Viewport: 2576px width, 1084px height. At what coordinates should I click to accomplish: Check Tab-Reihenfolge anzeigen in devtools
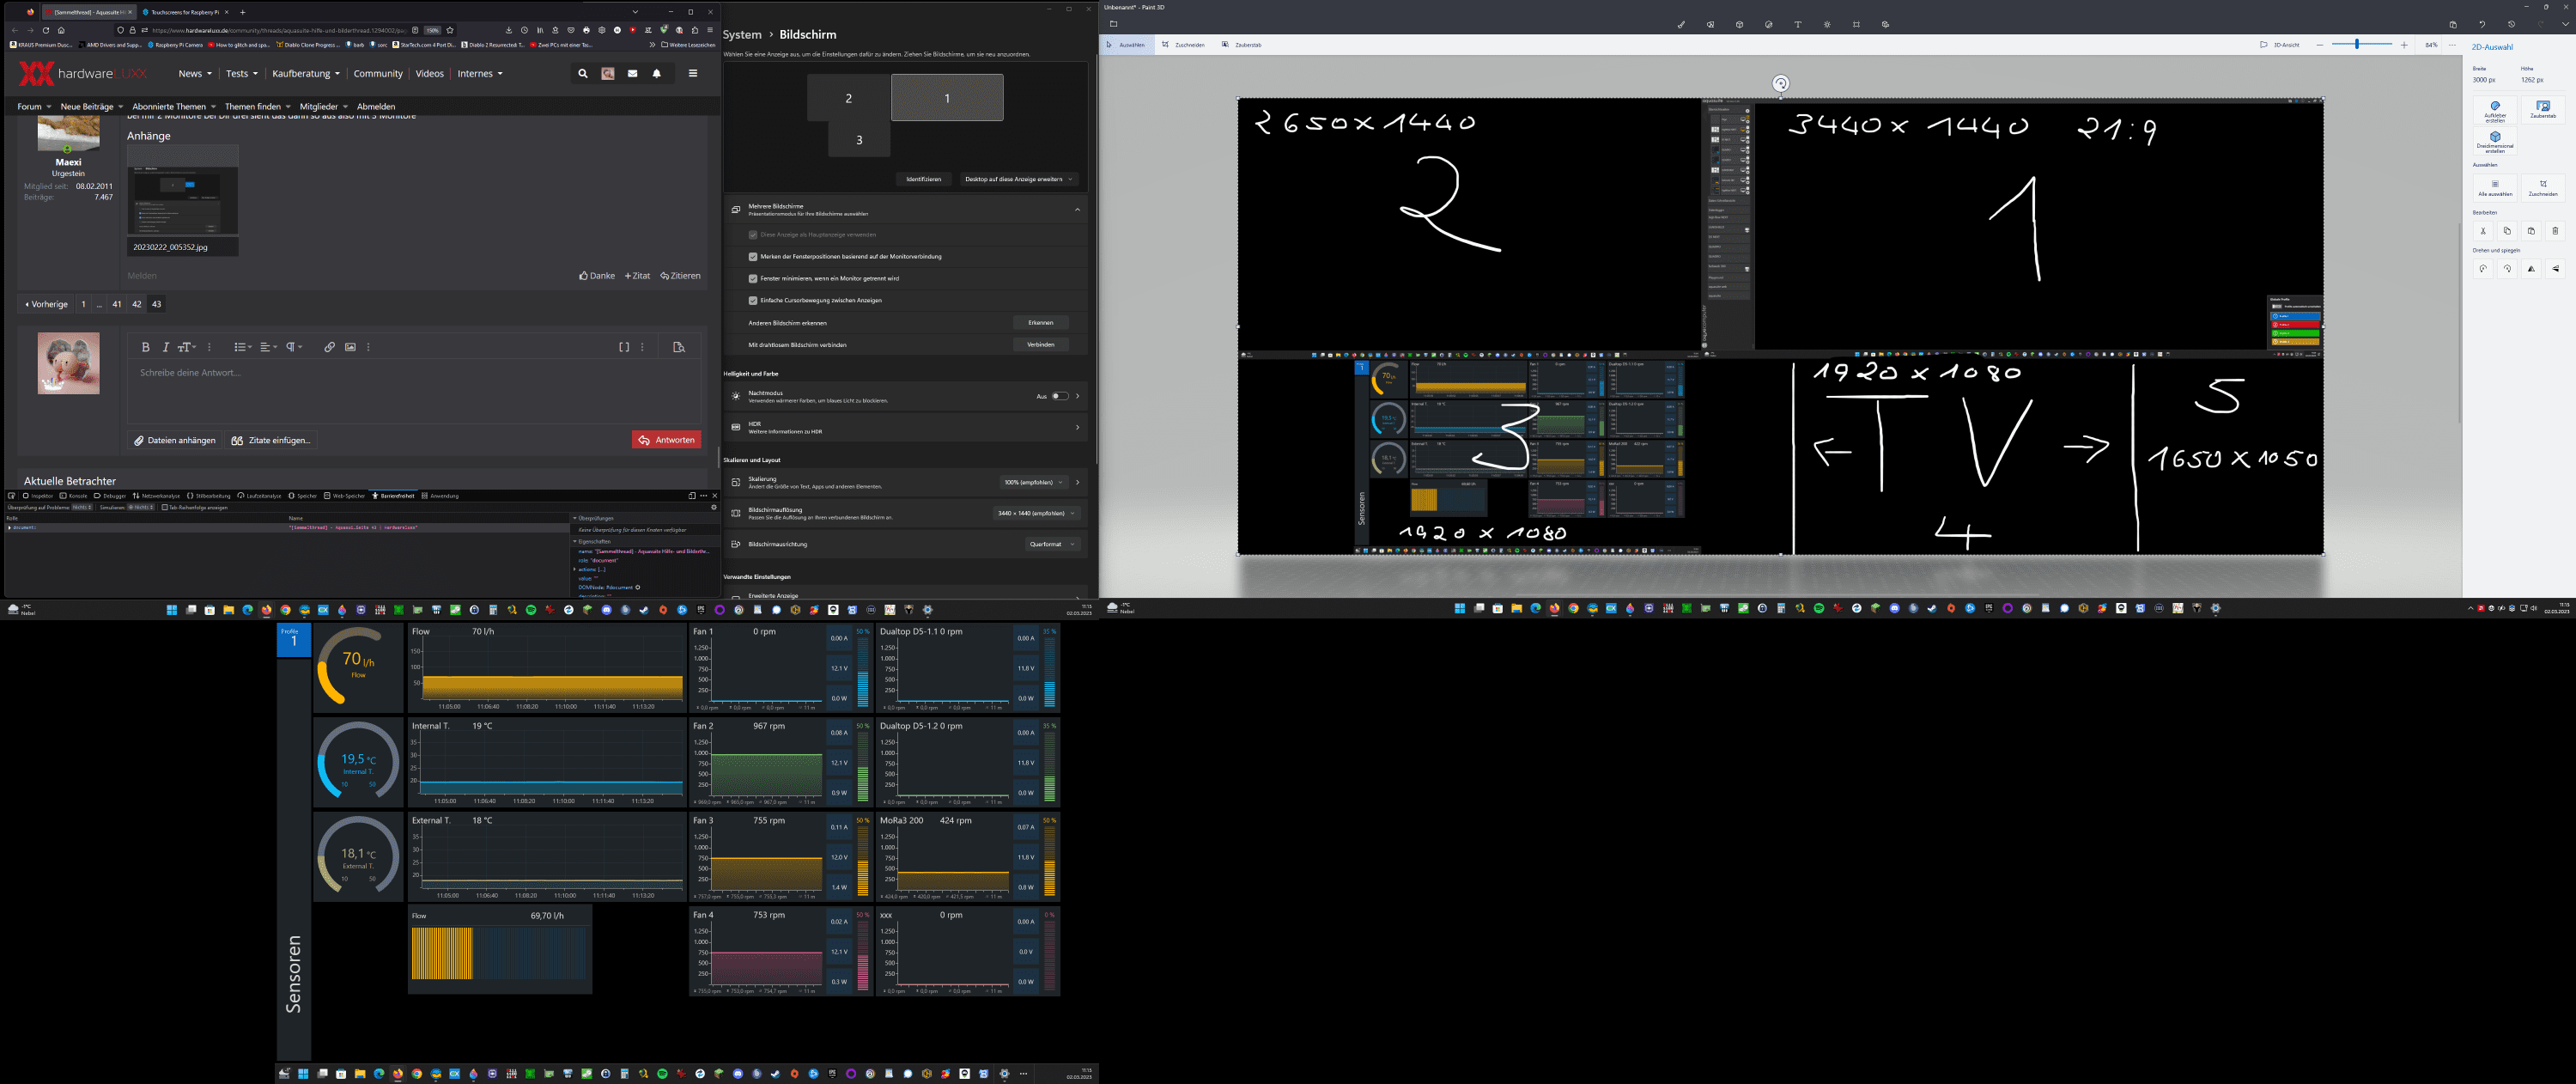click(x=165, y=507)
